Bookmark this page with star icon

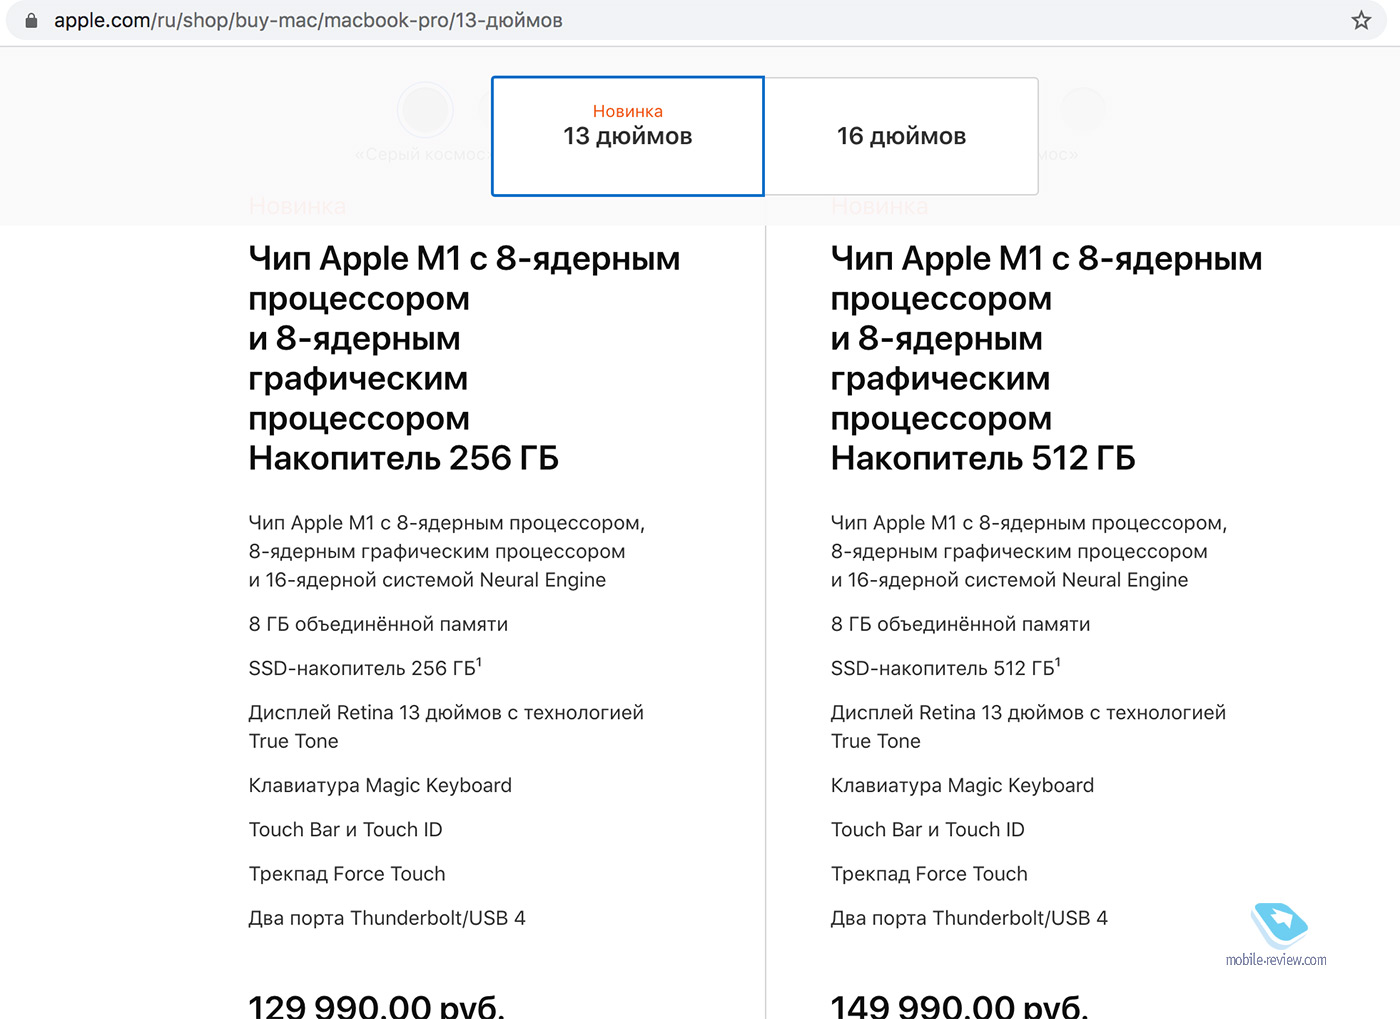(1361, 20)
